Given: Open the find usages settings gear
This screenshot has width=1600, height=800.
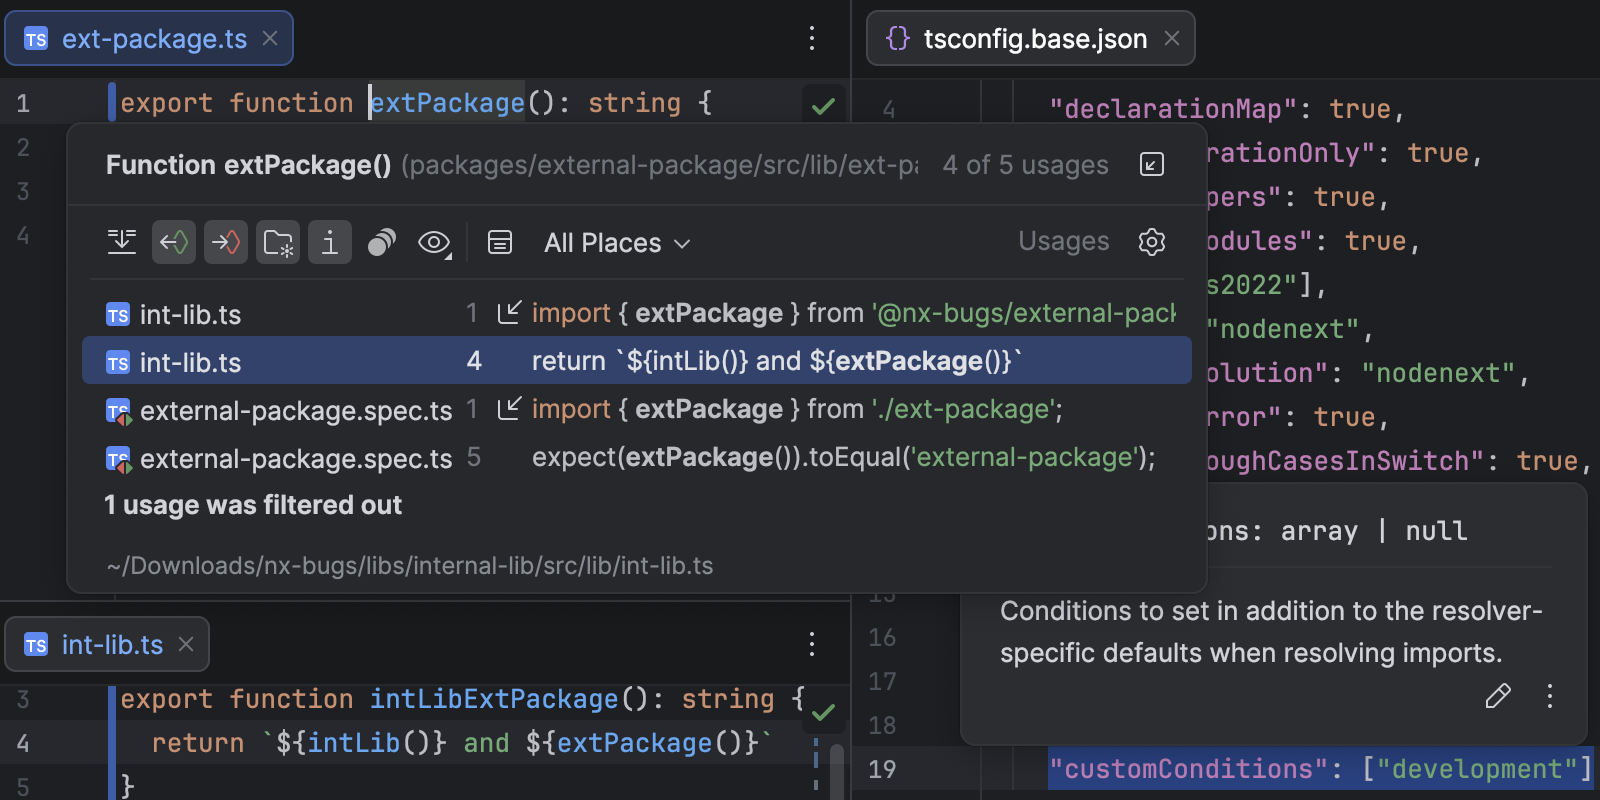Looking at the screenshot, I should point(1152,242).
